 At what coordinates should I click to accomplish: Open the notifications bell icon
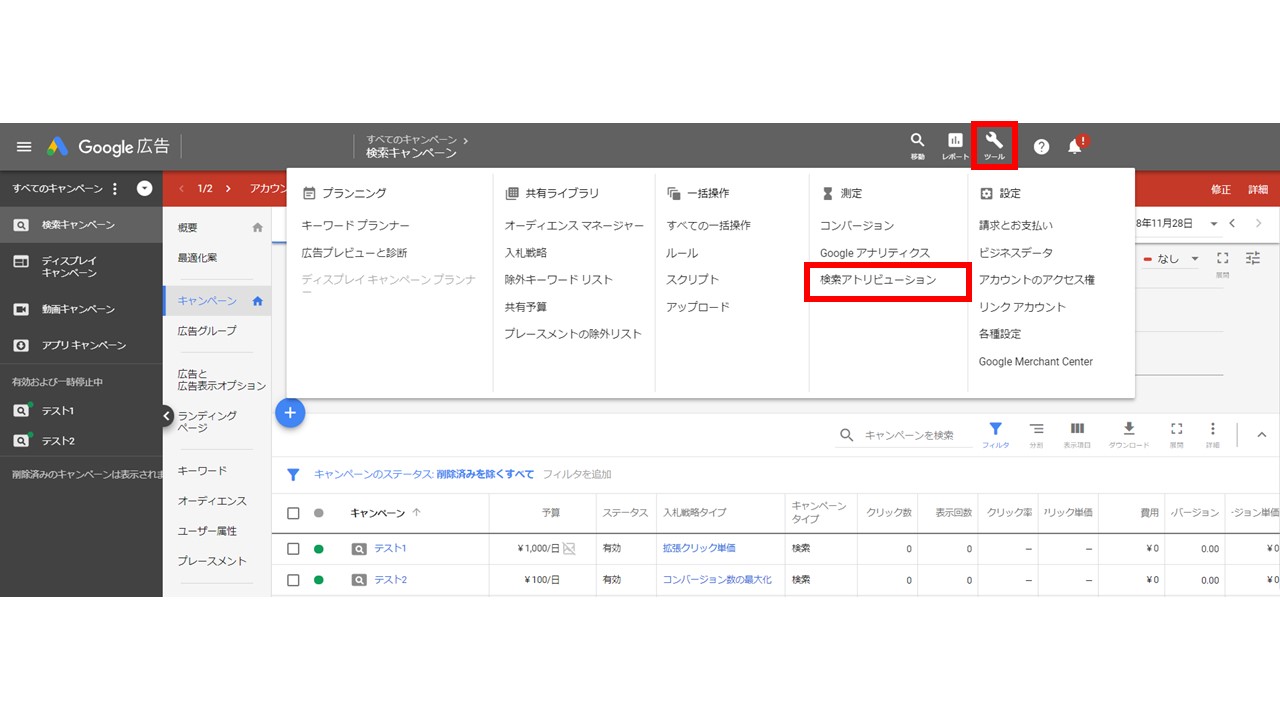click(x=1075, y=146)
